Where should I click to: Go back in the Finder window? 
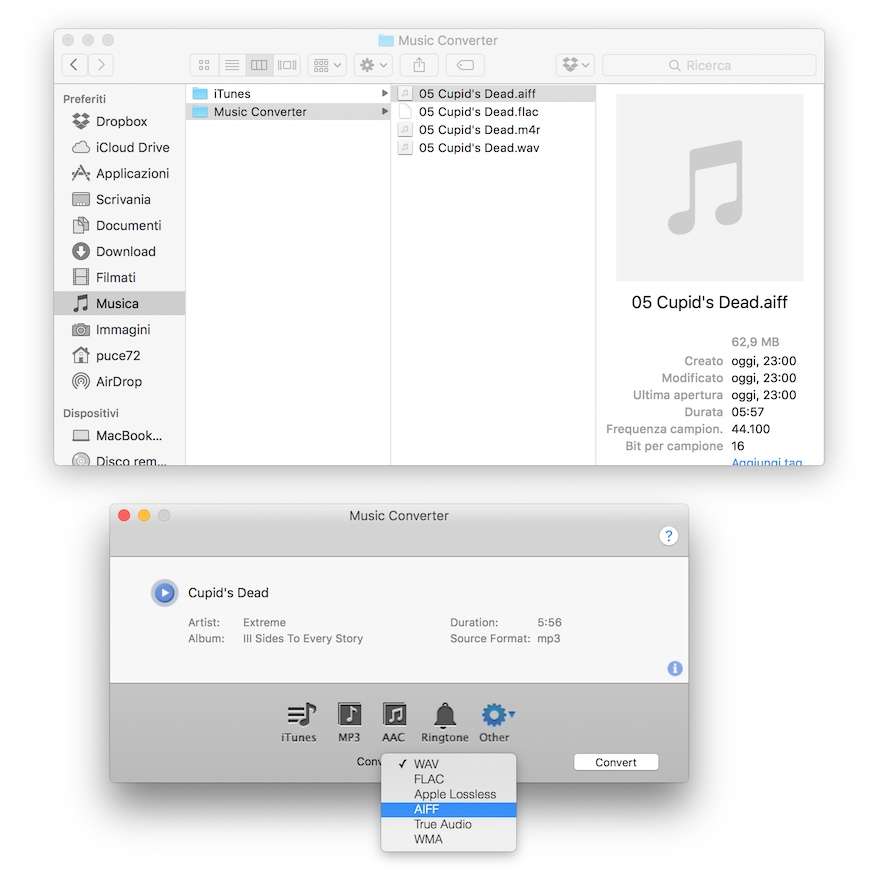[74, 65]
